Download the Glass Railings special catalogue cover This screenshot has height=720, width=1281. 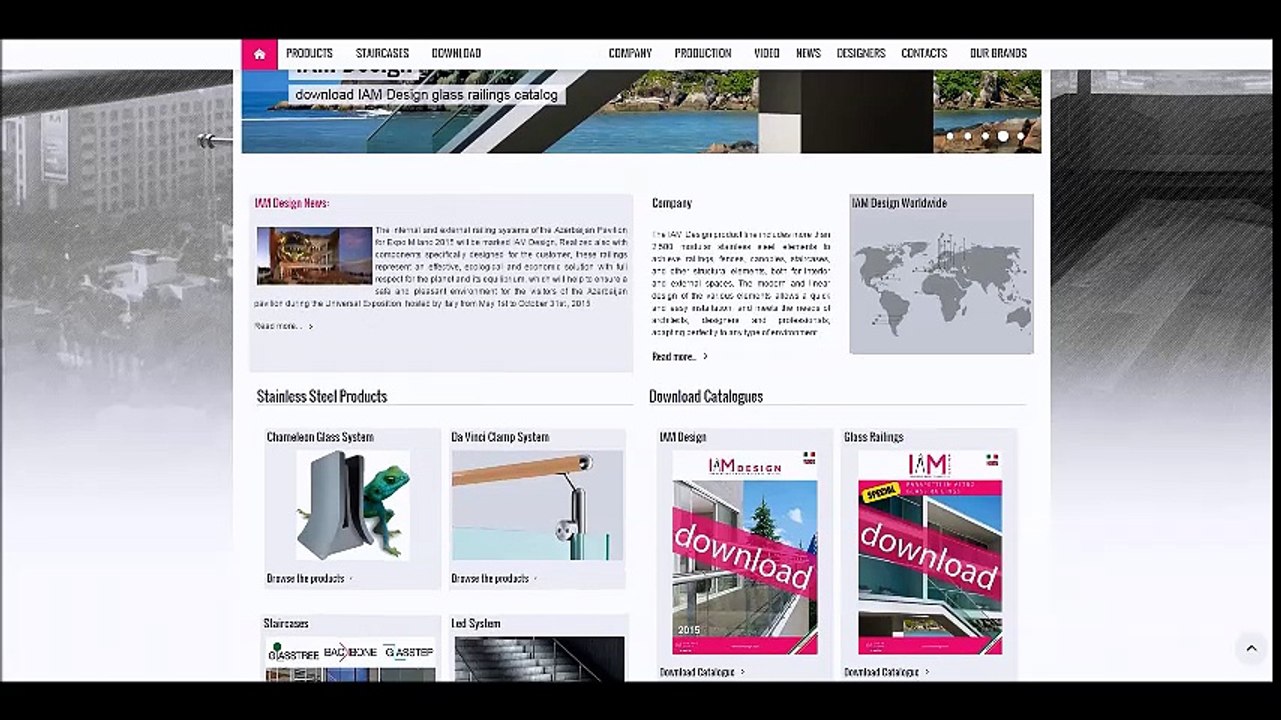(x=930, y=553)
